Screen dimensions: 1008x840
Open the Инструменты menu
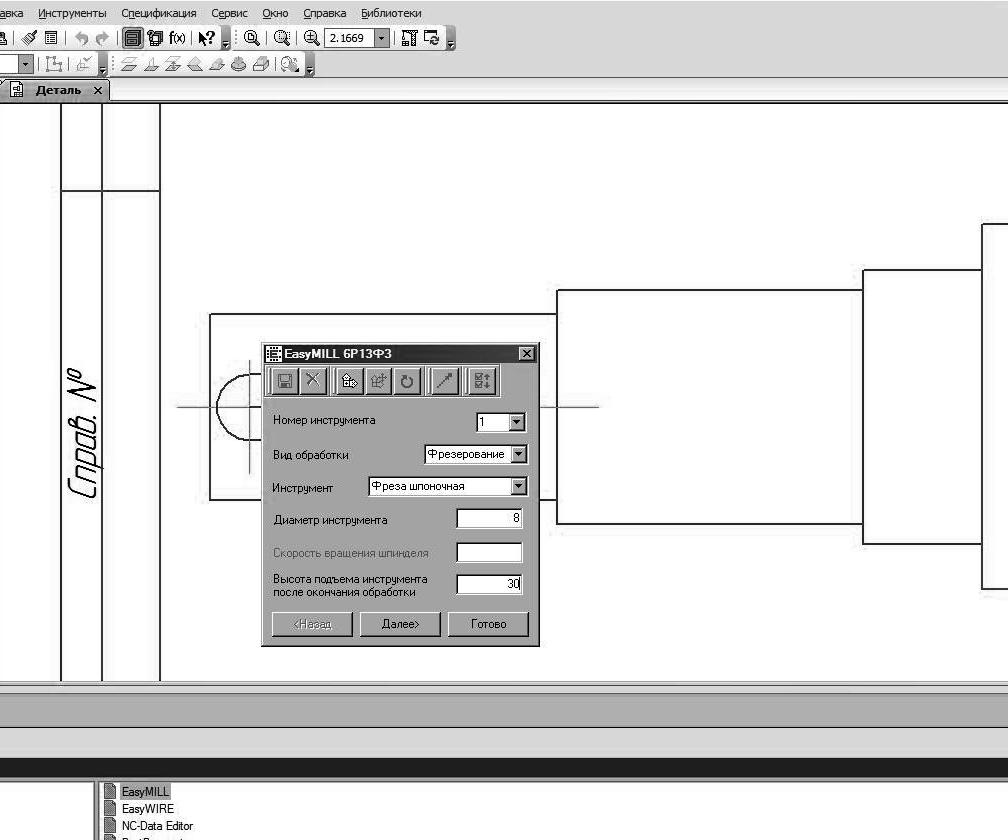(x=73, y=13)
